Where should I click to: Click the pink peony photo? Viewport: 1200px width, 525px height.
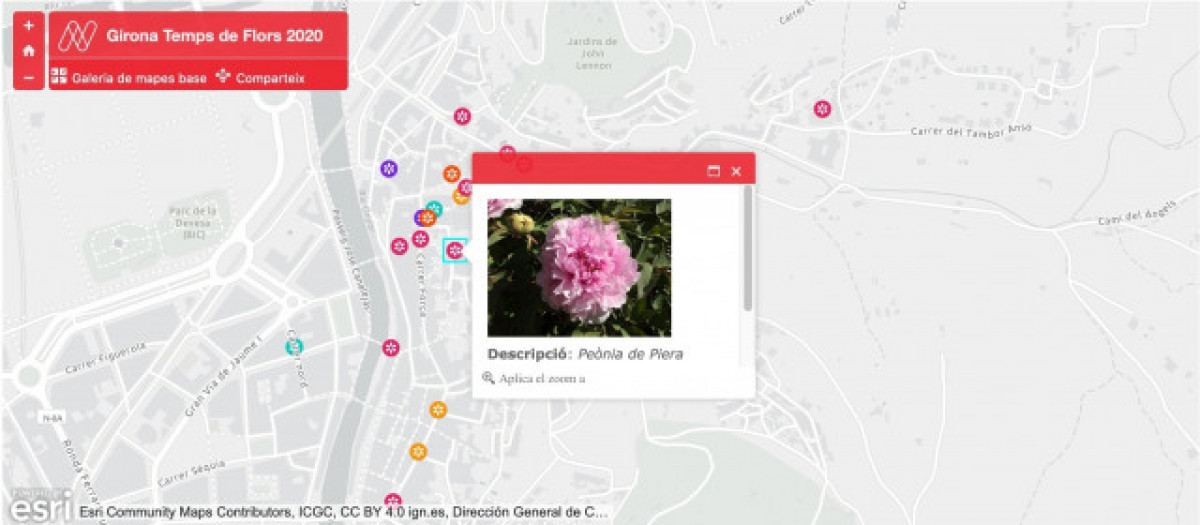579,267
